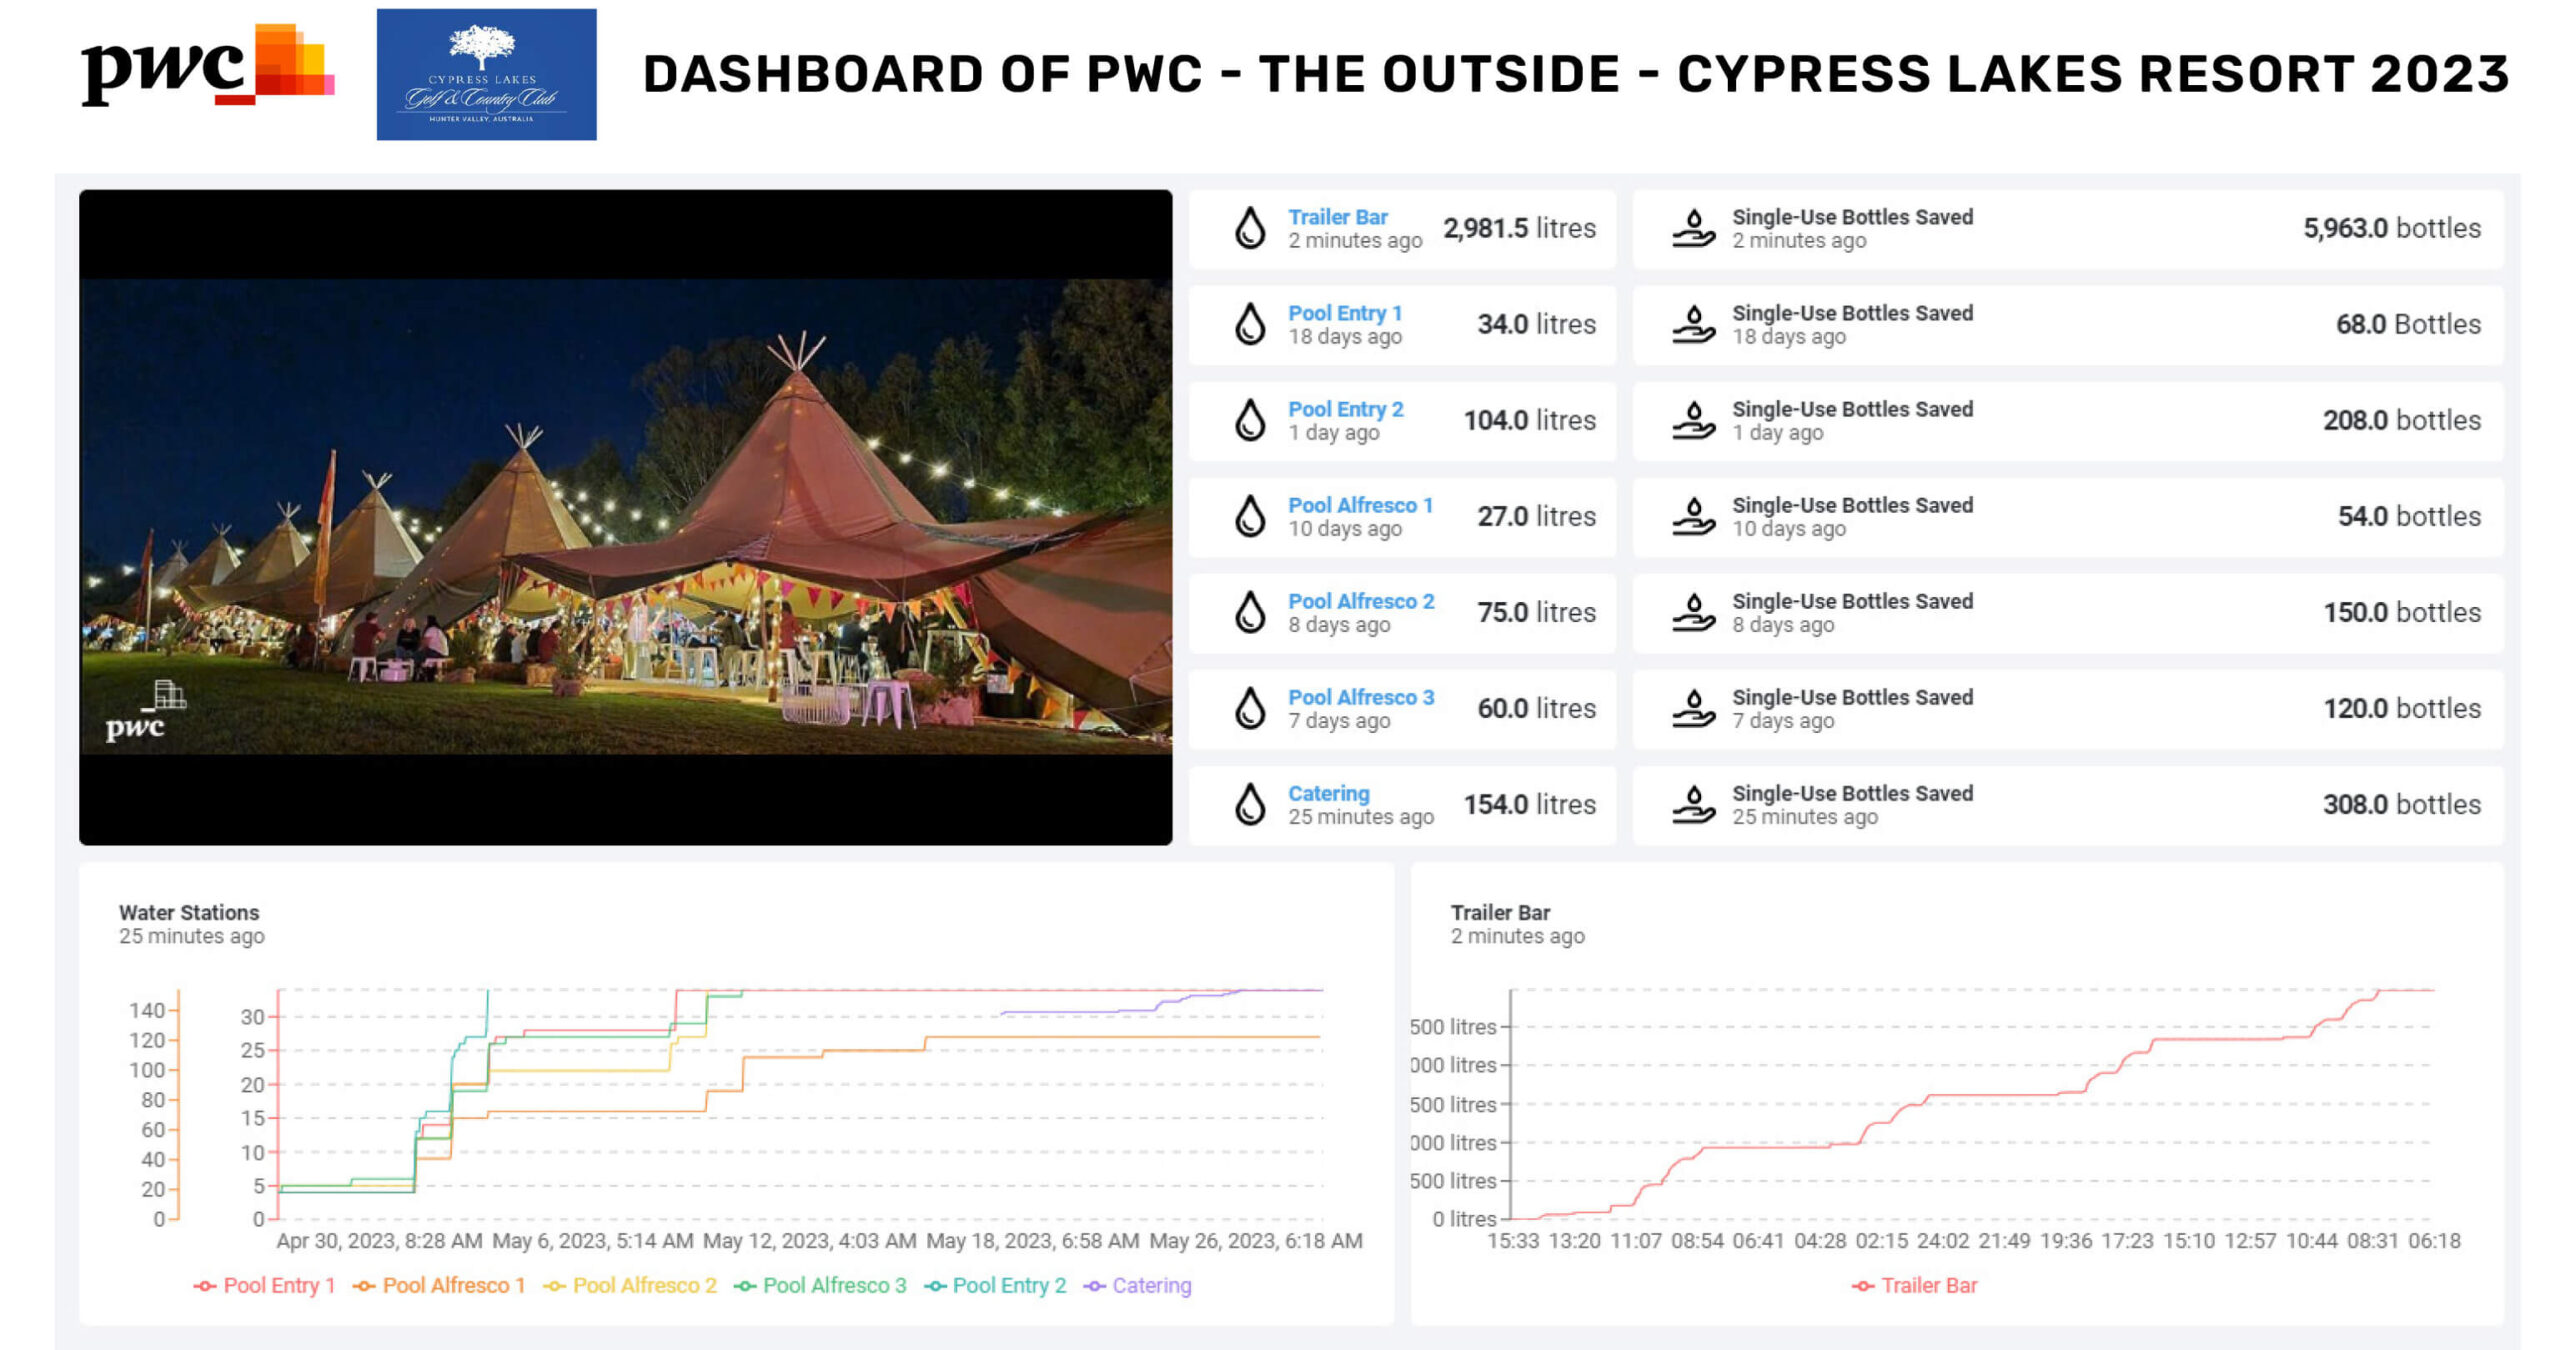Image resolution: width=2560 pixels, height=1350 pixels.
Task: Click the water drop icon beside Catering
Action: coord(1249,804)
